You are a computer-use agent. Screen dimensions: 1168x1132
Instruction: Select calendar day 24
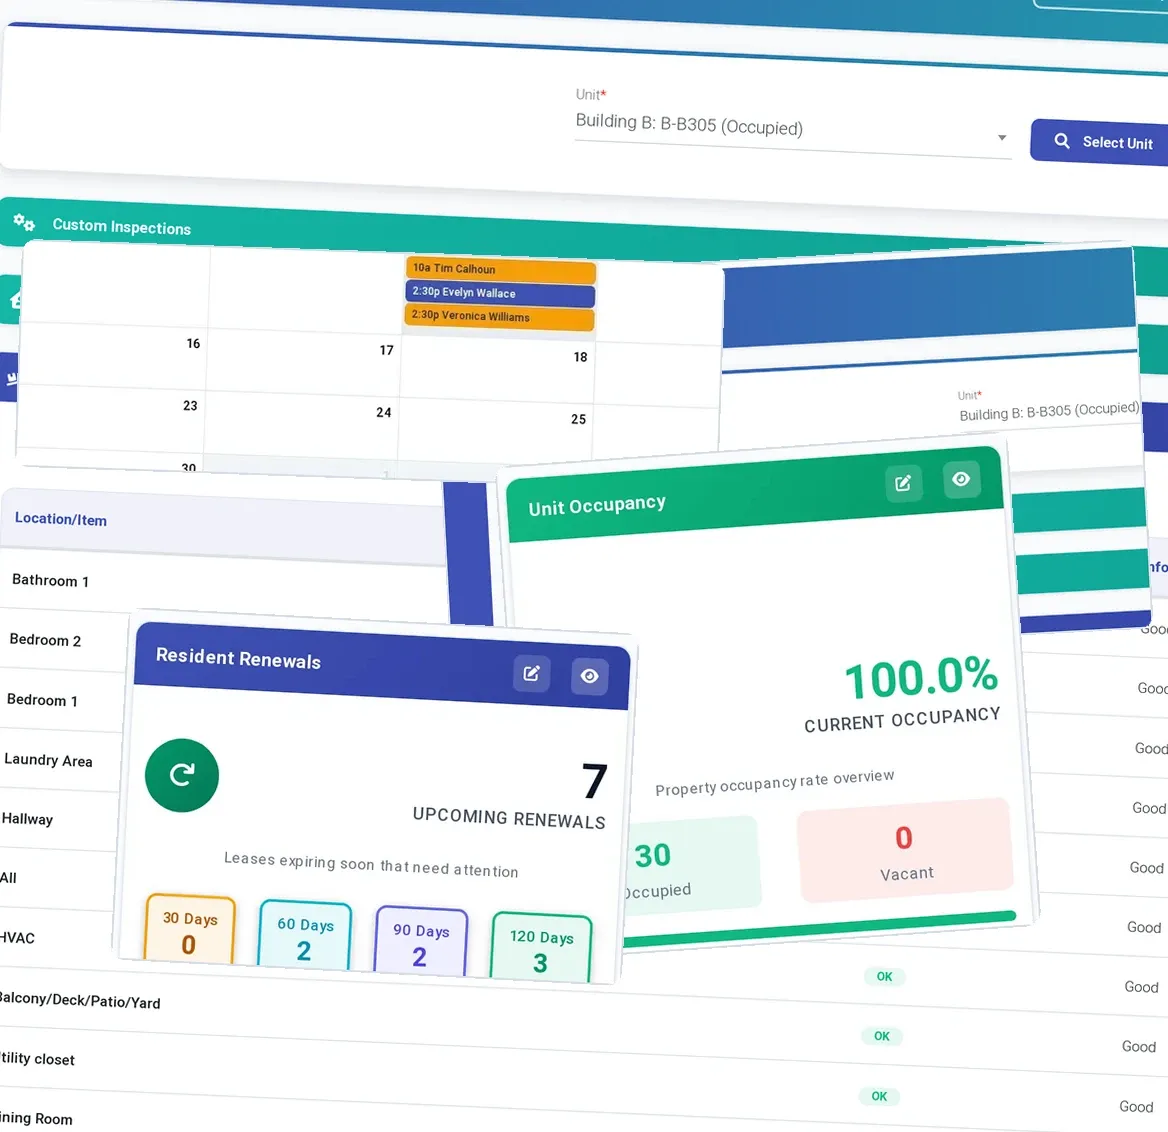pyautogui.click(x=383, y=413)
